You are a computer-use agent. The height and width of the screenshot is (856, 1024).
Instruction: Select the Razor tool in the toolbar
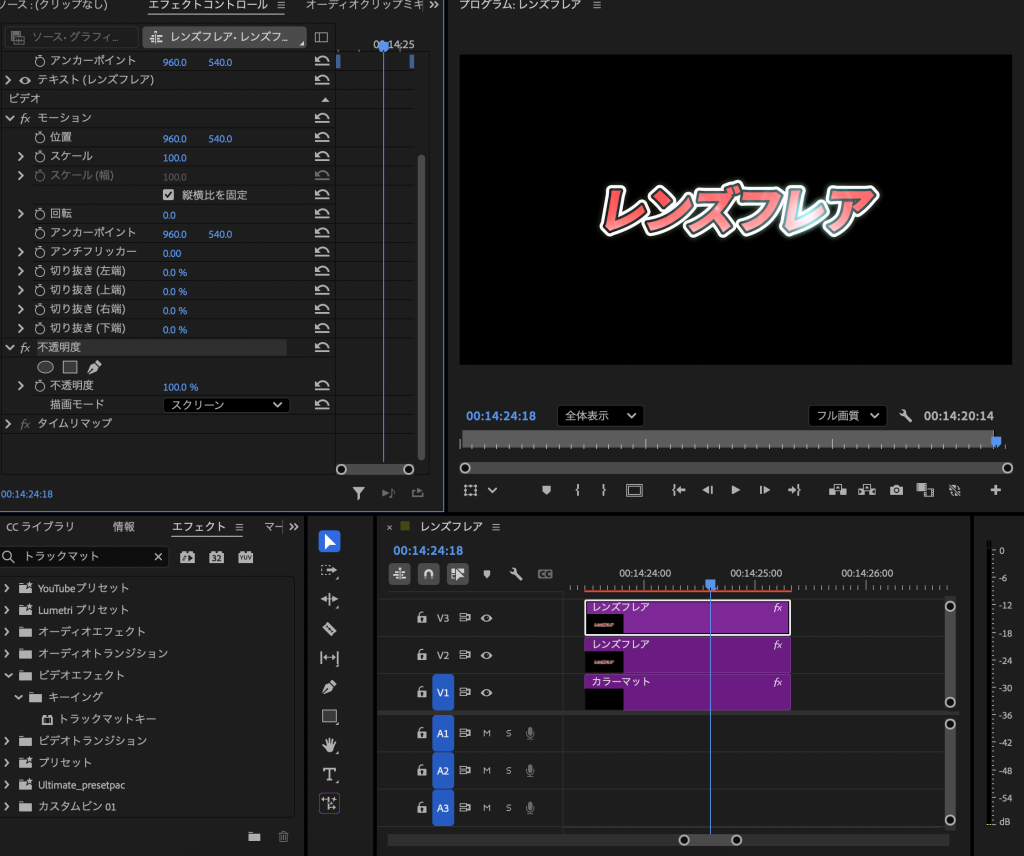(x=329, y=629)
